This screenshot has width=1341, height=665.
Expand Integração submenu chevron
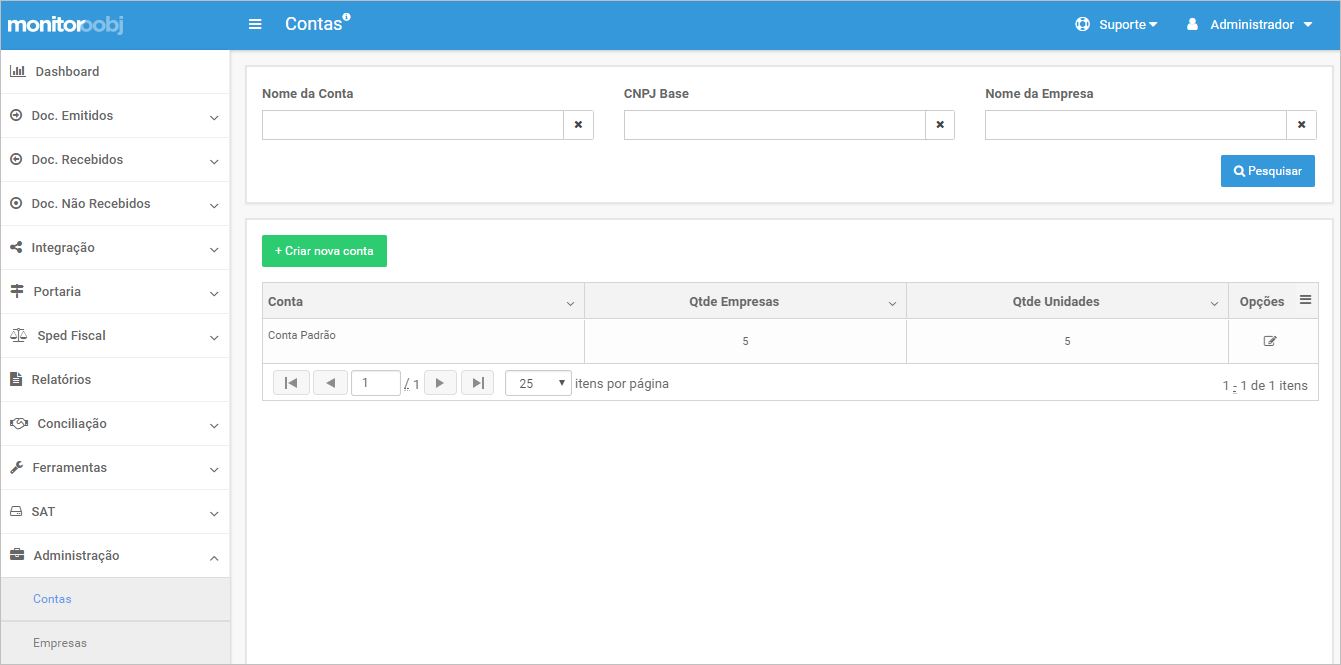pyautogui.click(x=214, y=250)
